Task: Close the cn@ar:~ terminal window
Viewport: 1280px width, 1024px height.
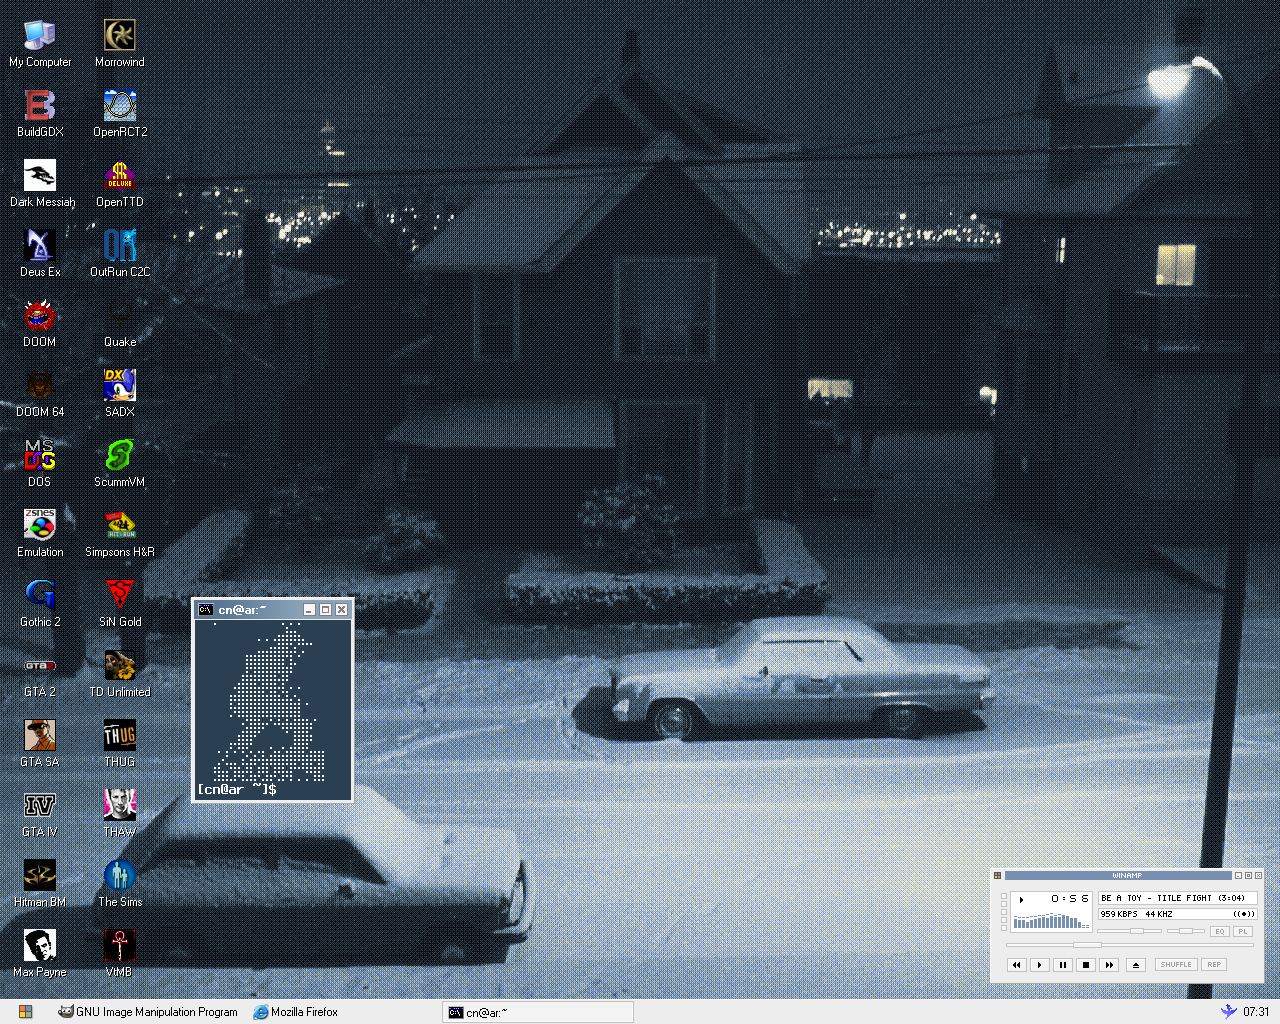Action: (342, 610)
